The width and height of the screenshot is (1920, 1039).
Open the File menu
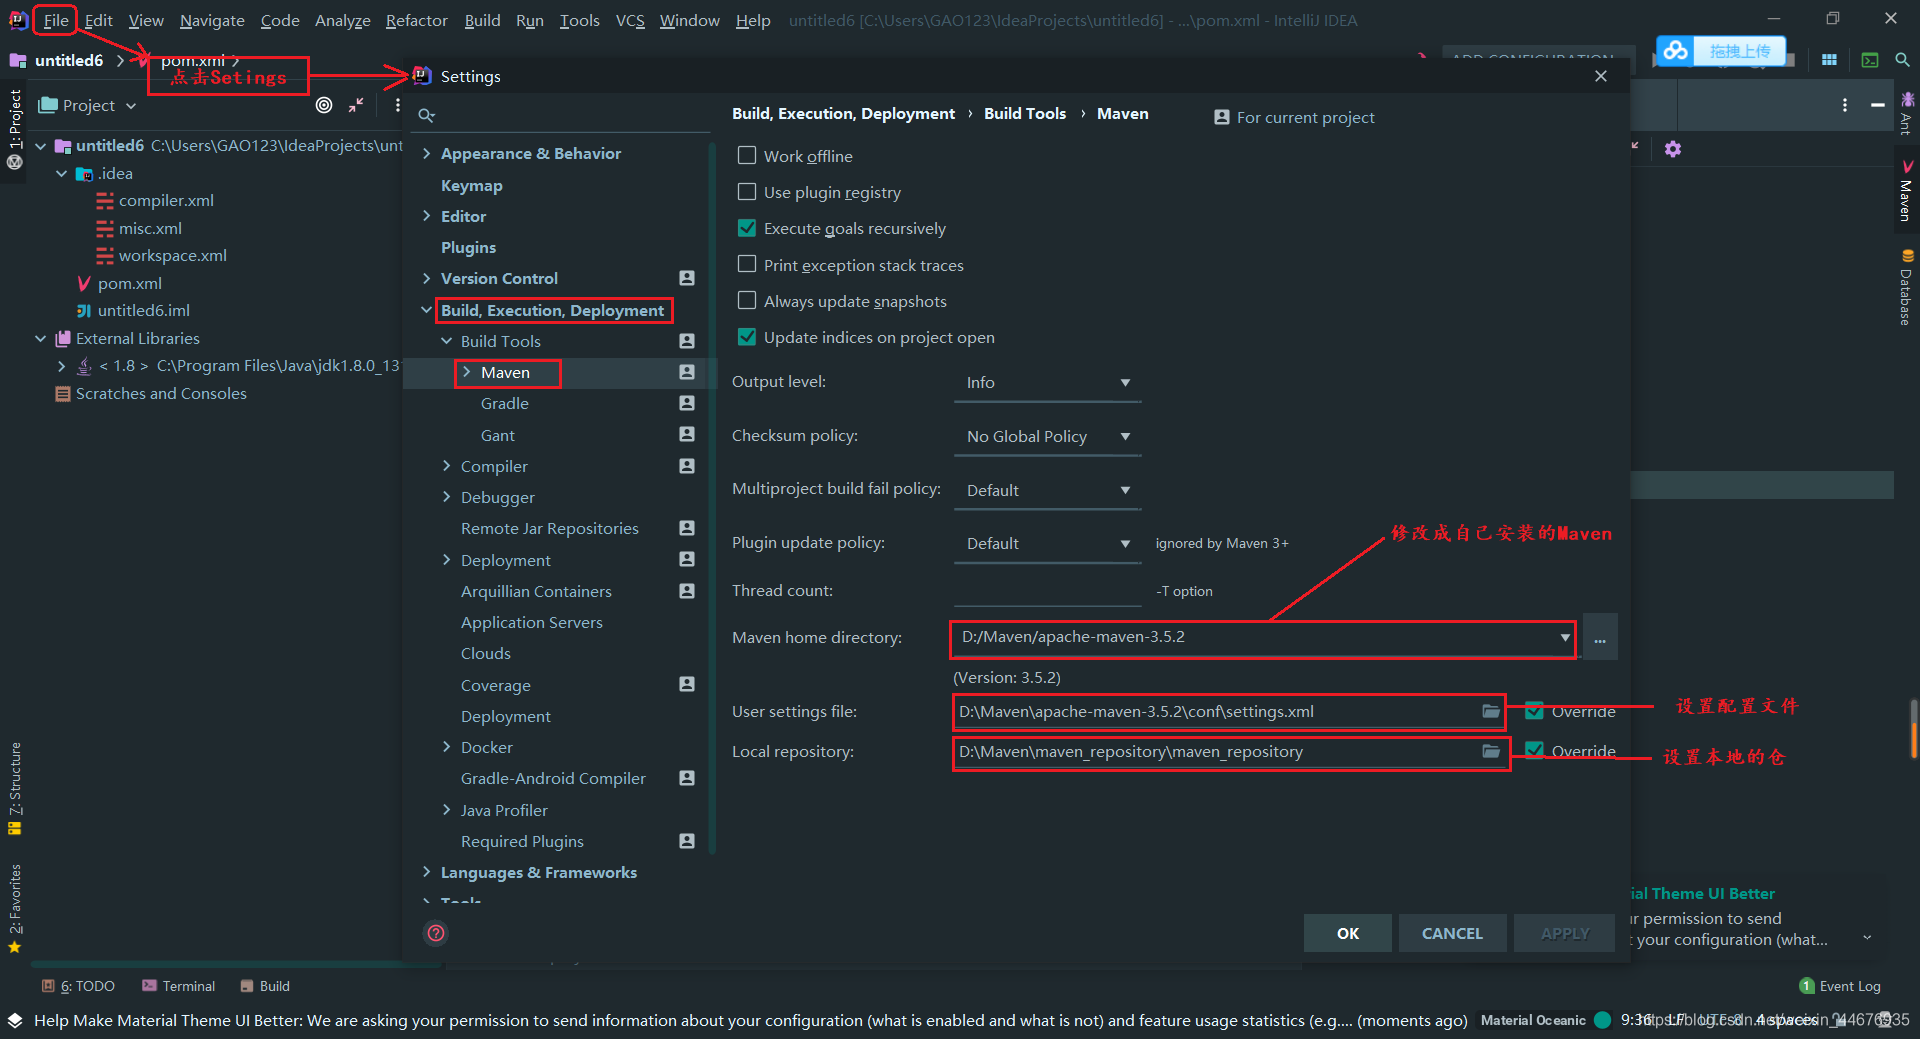coord(56,20)
